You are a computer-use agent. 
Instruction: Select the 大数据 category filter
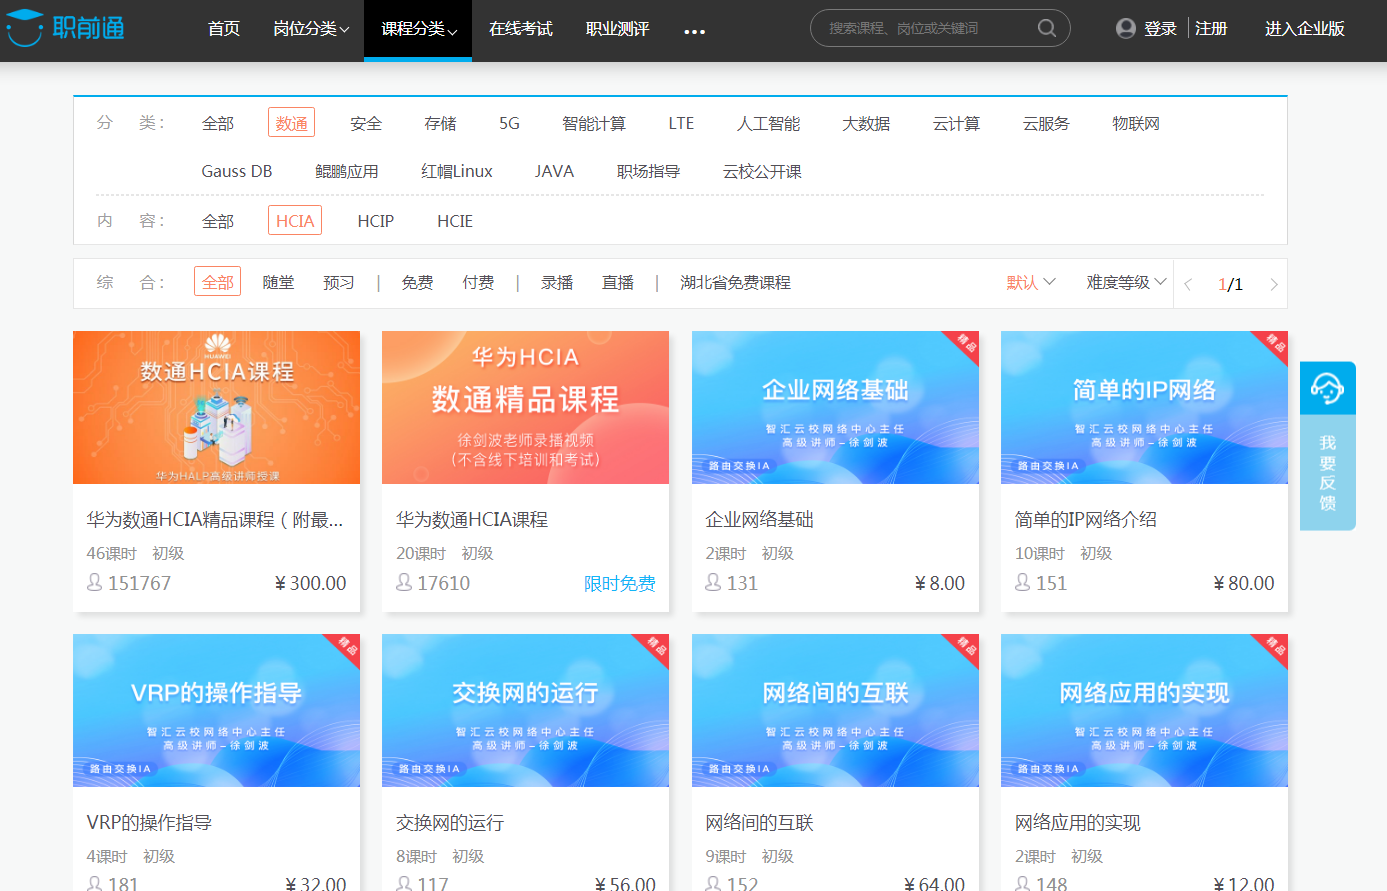866,123
